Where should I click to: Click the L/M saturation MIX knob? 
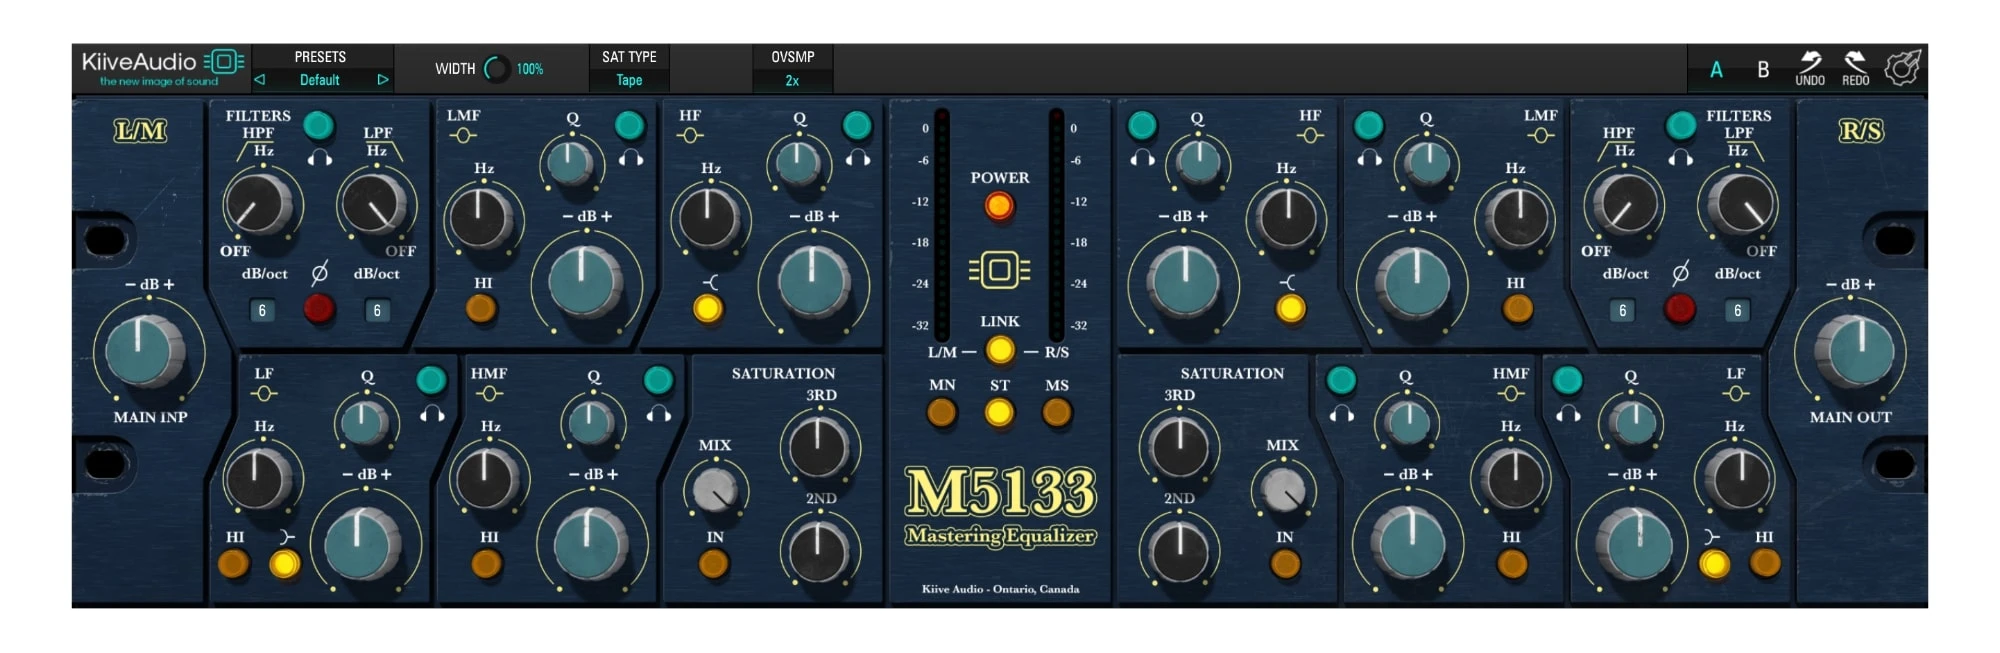[x=715, y=491]
